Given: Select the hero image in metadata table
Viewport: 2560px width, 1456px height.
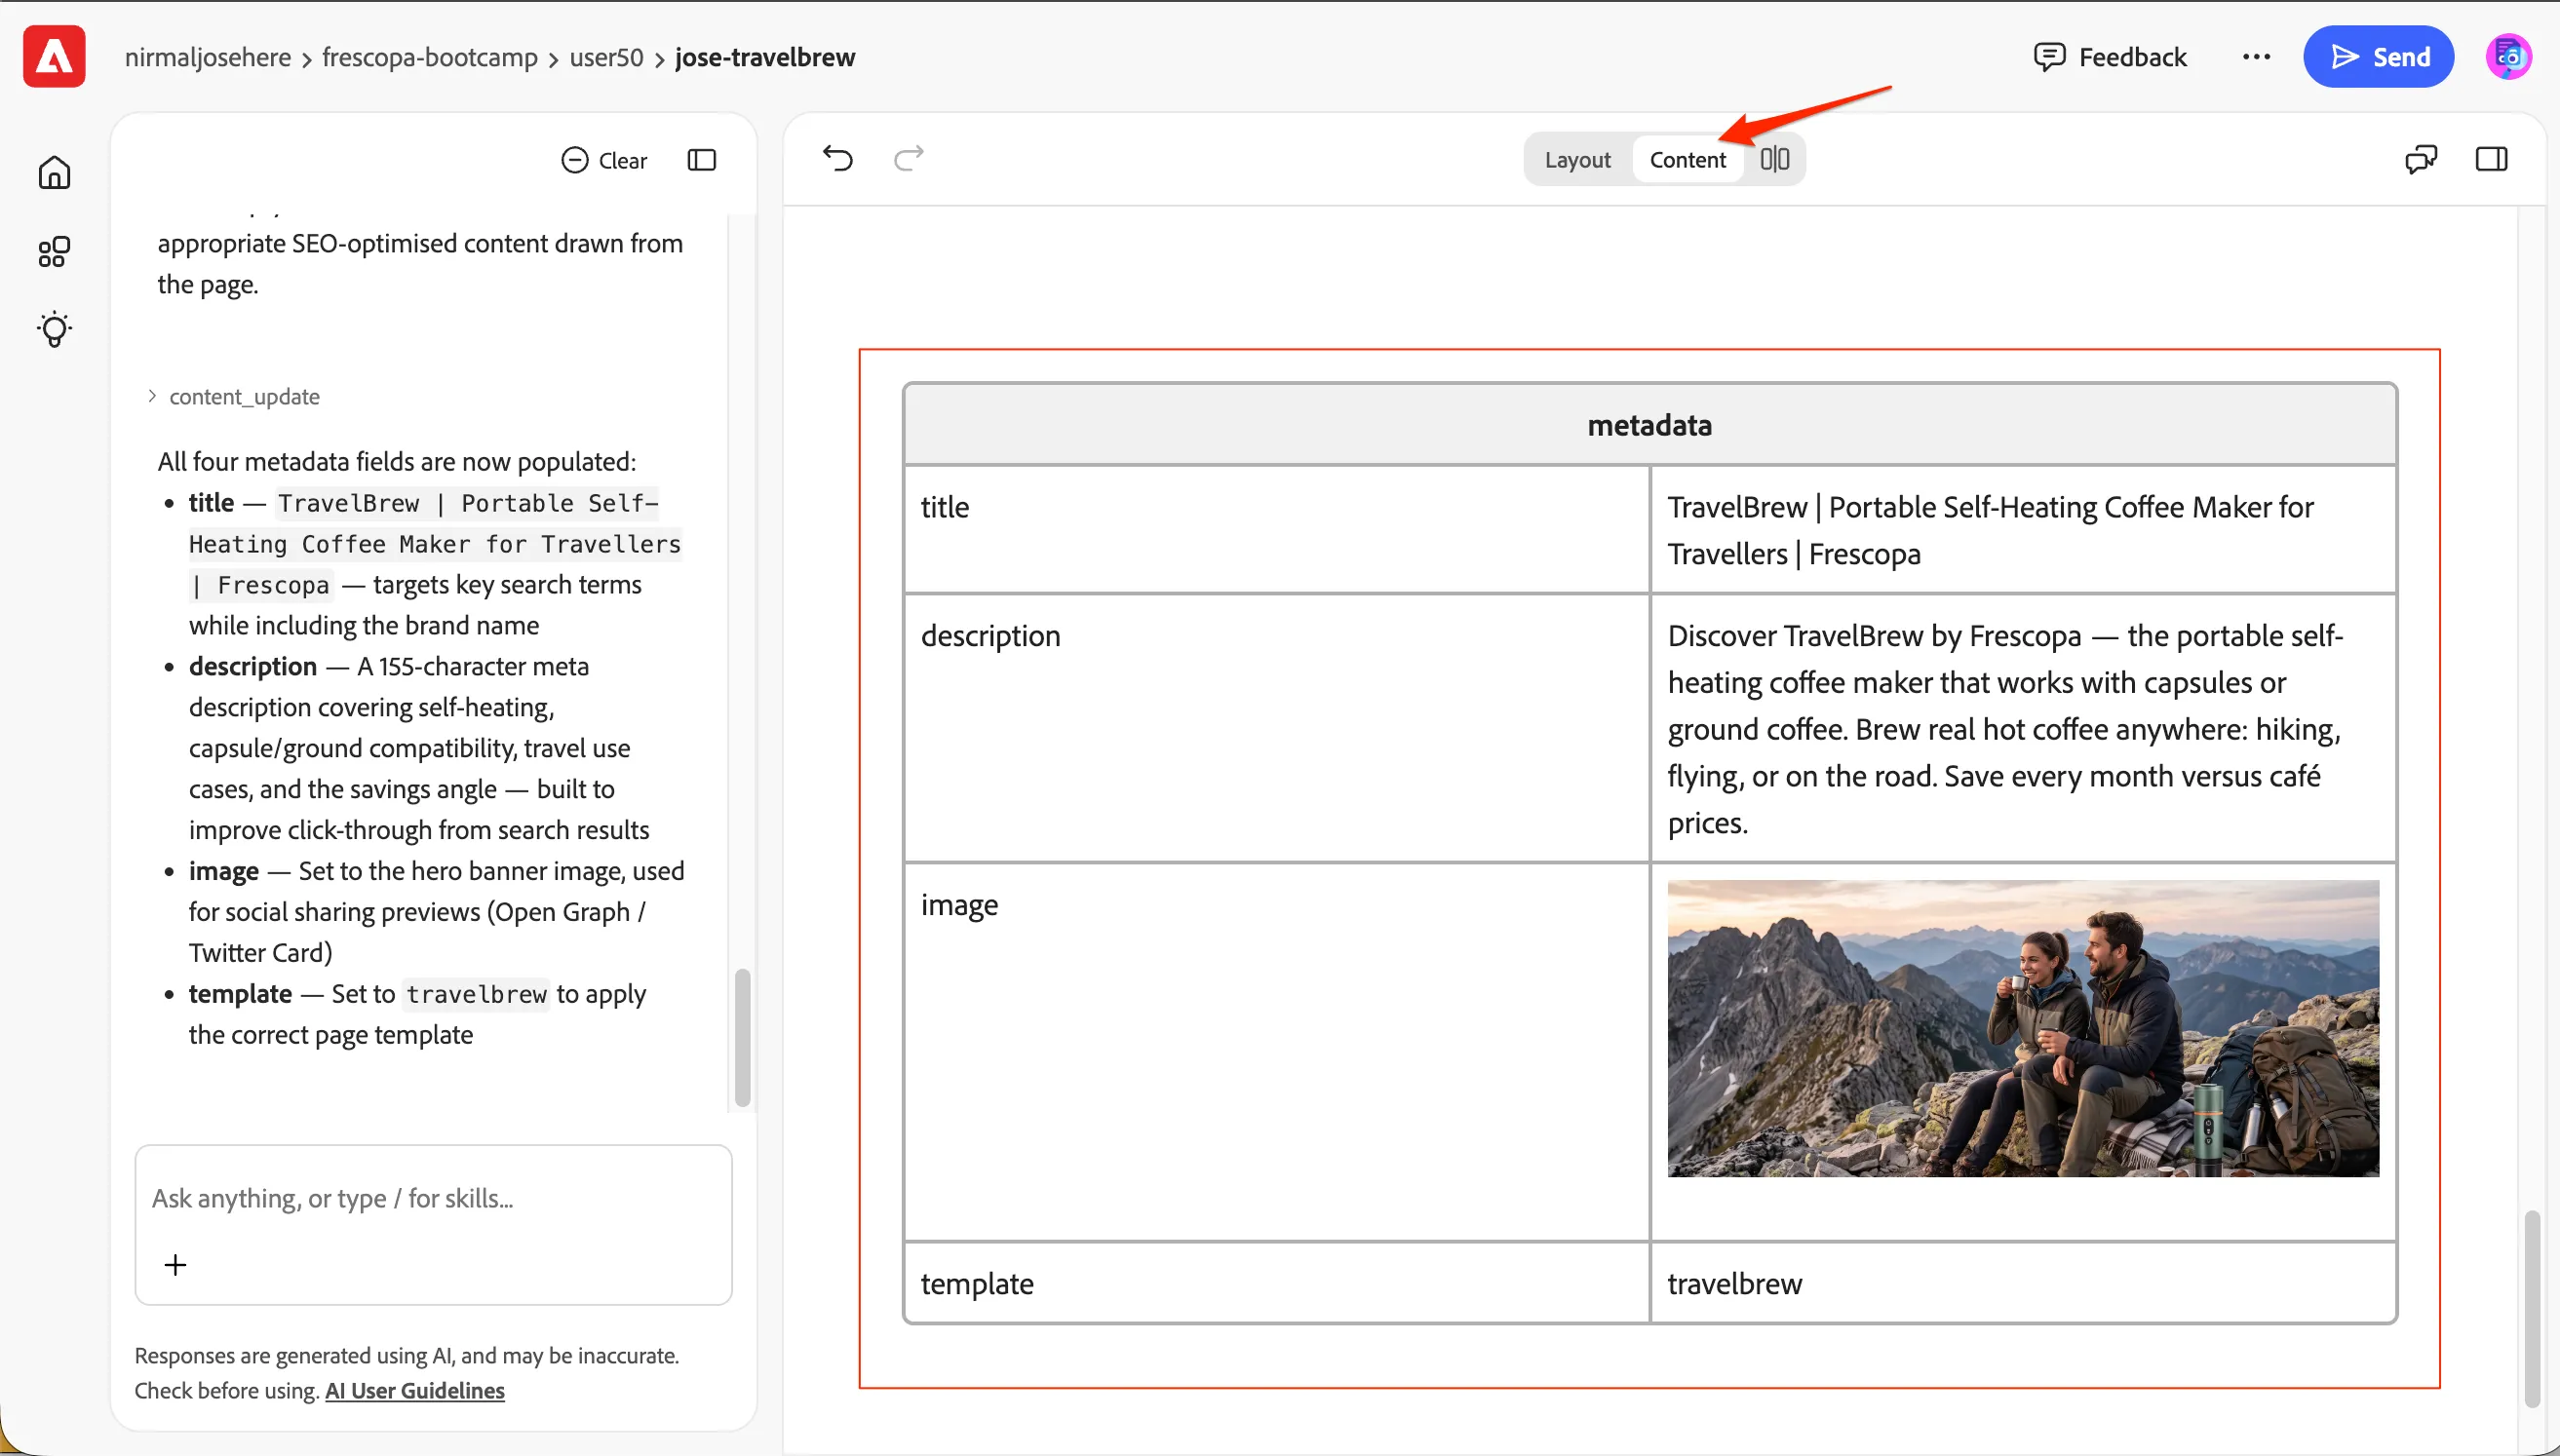Looking at the screenshot, I should tap(2022, 1028).
